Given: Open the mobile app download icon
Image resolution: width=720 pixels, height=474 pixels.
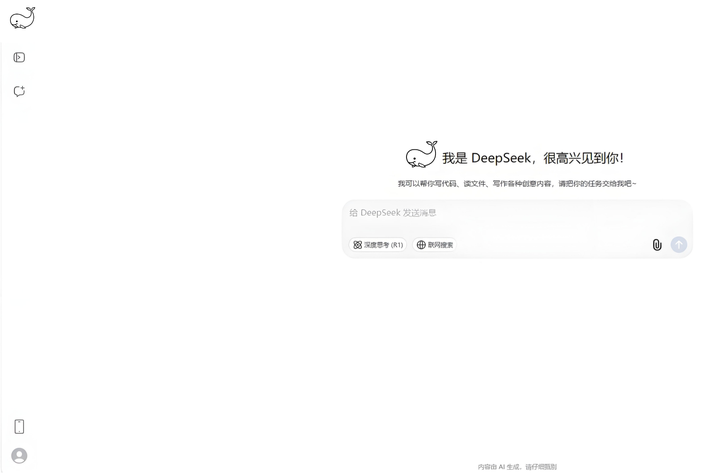Looking at the screenshot, I should click(x=19, y=426).
